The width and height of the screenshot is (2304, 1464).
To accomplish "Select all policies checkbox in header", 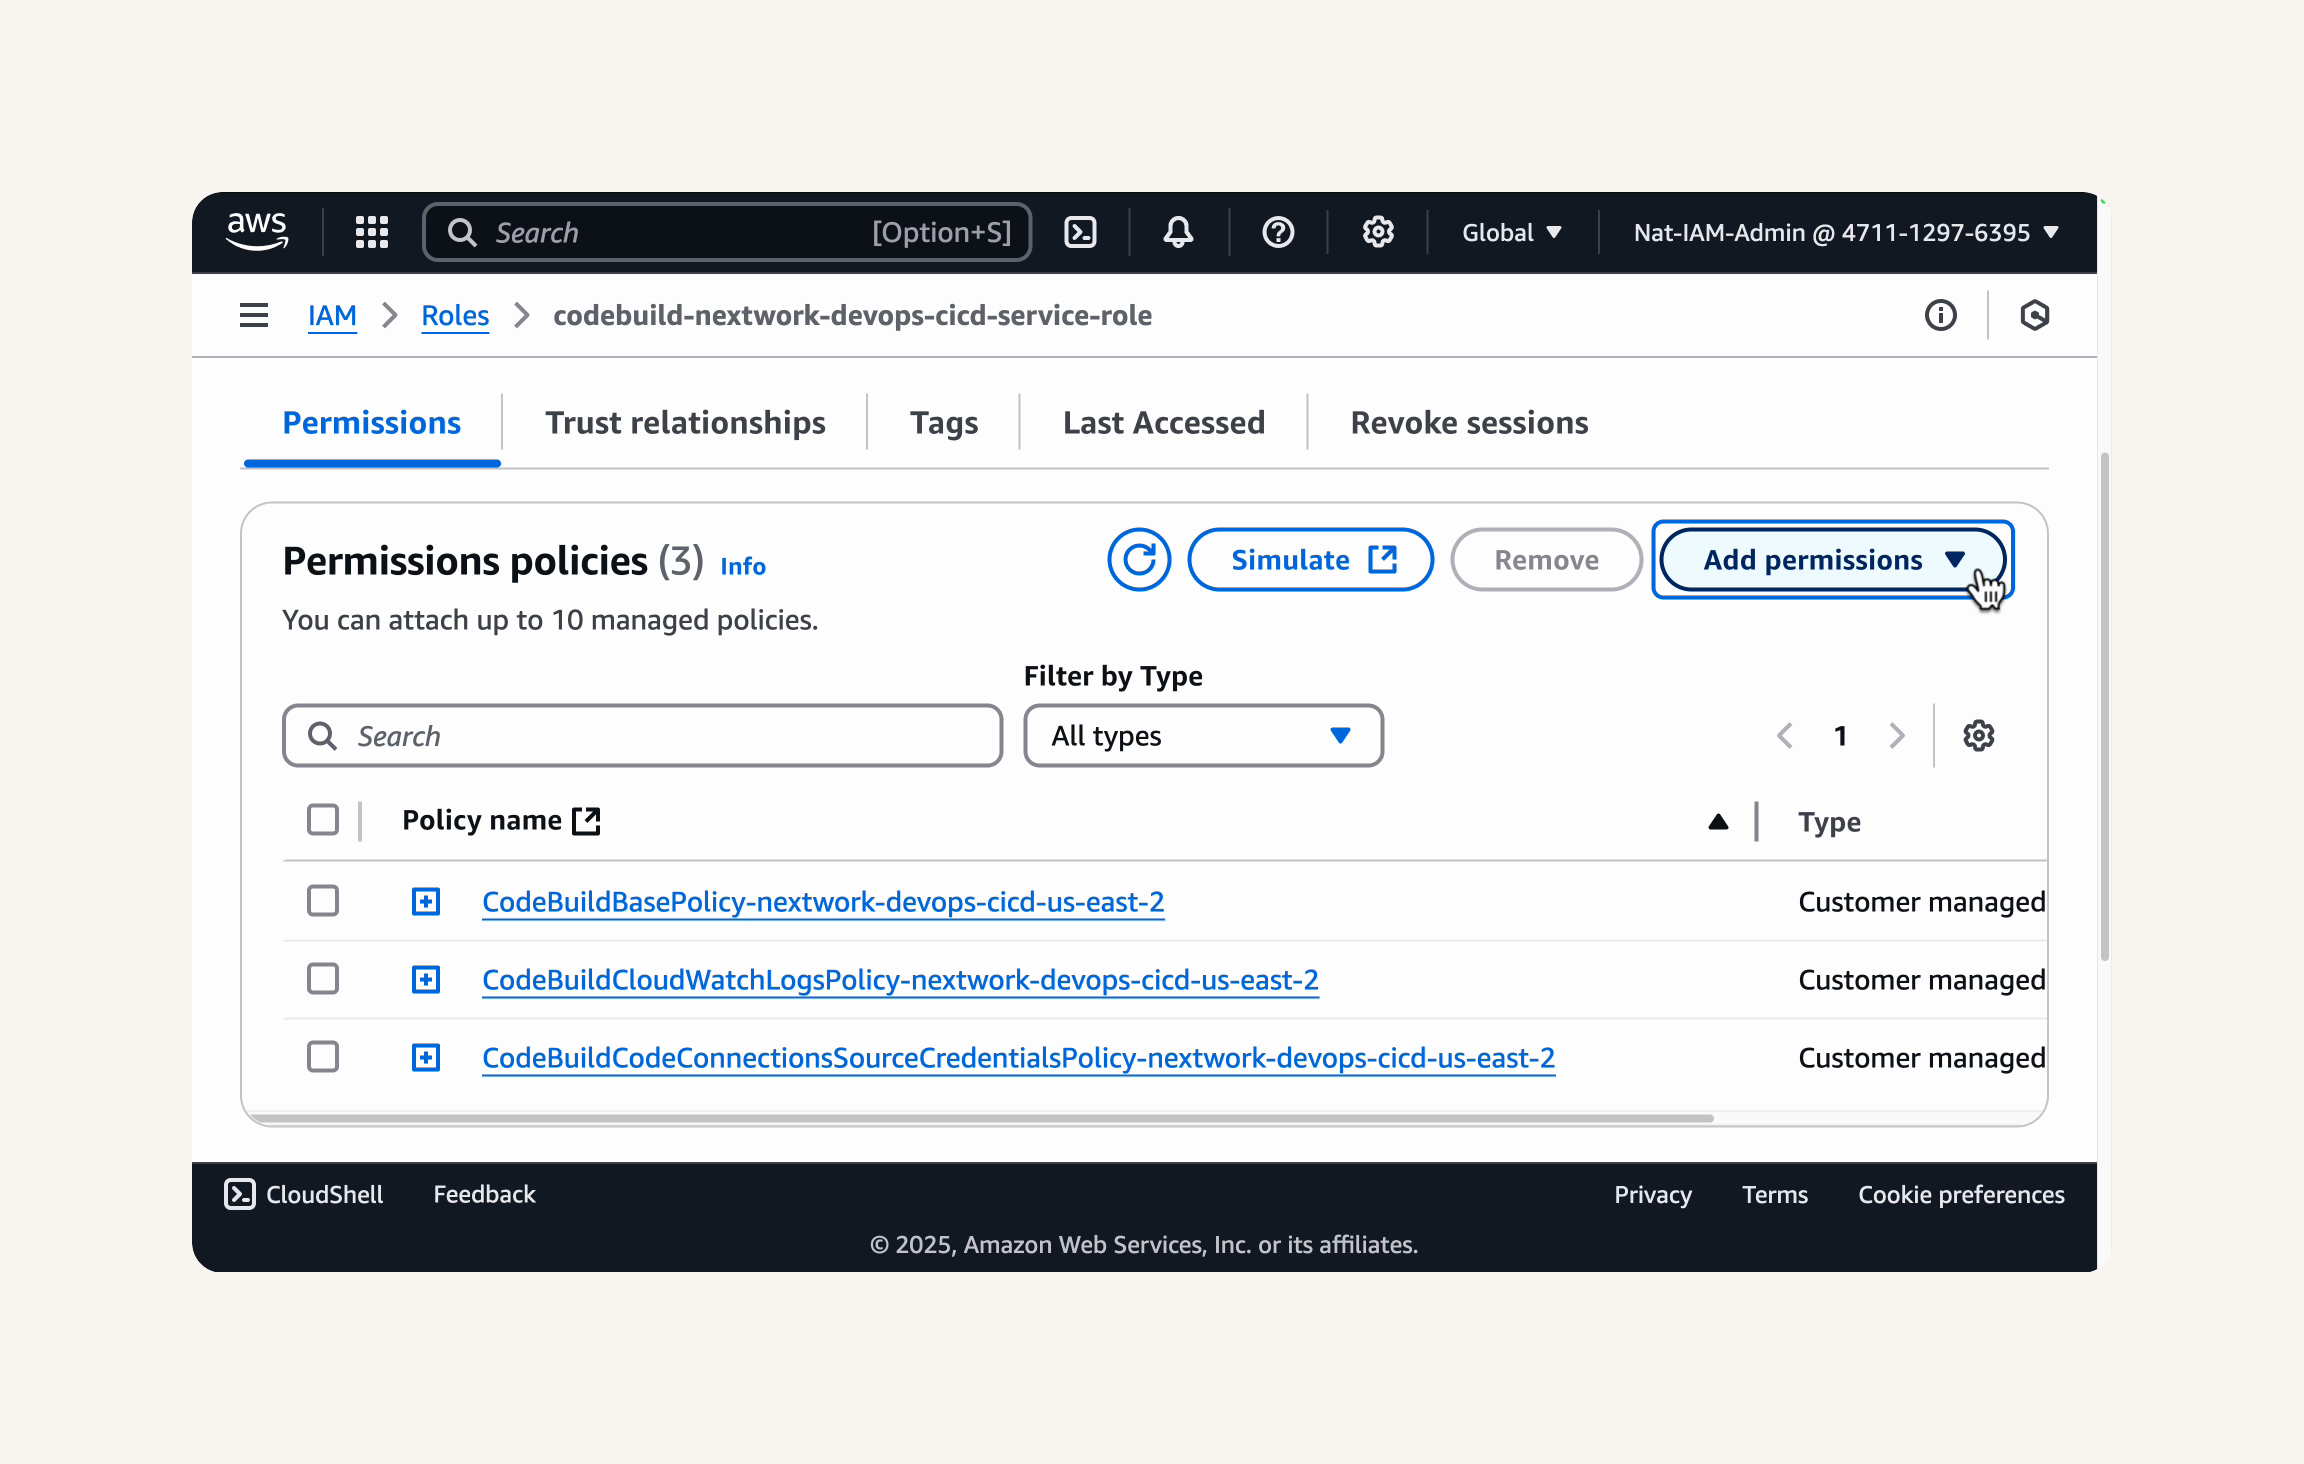I will click(x=323, y=820).
